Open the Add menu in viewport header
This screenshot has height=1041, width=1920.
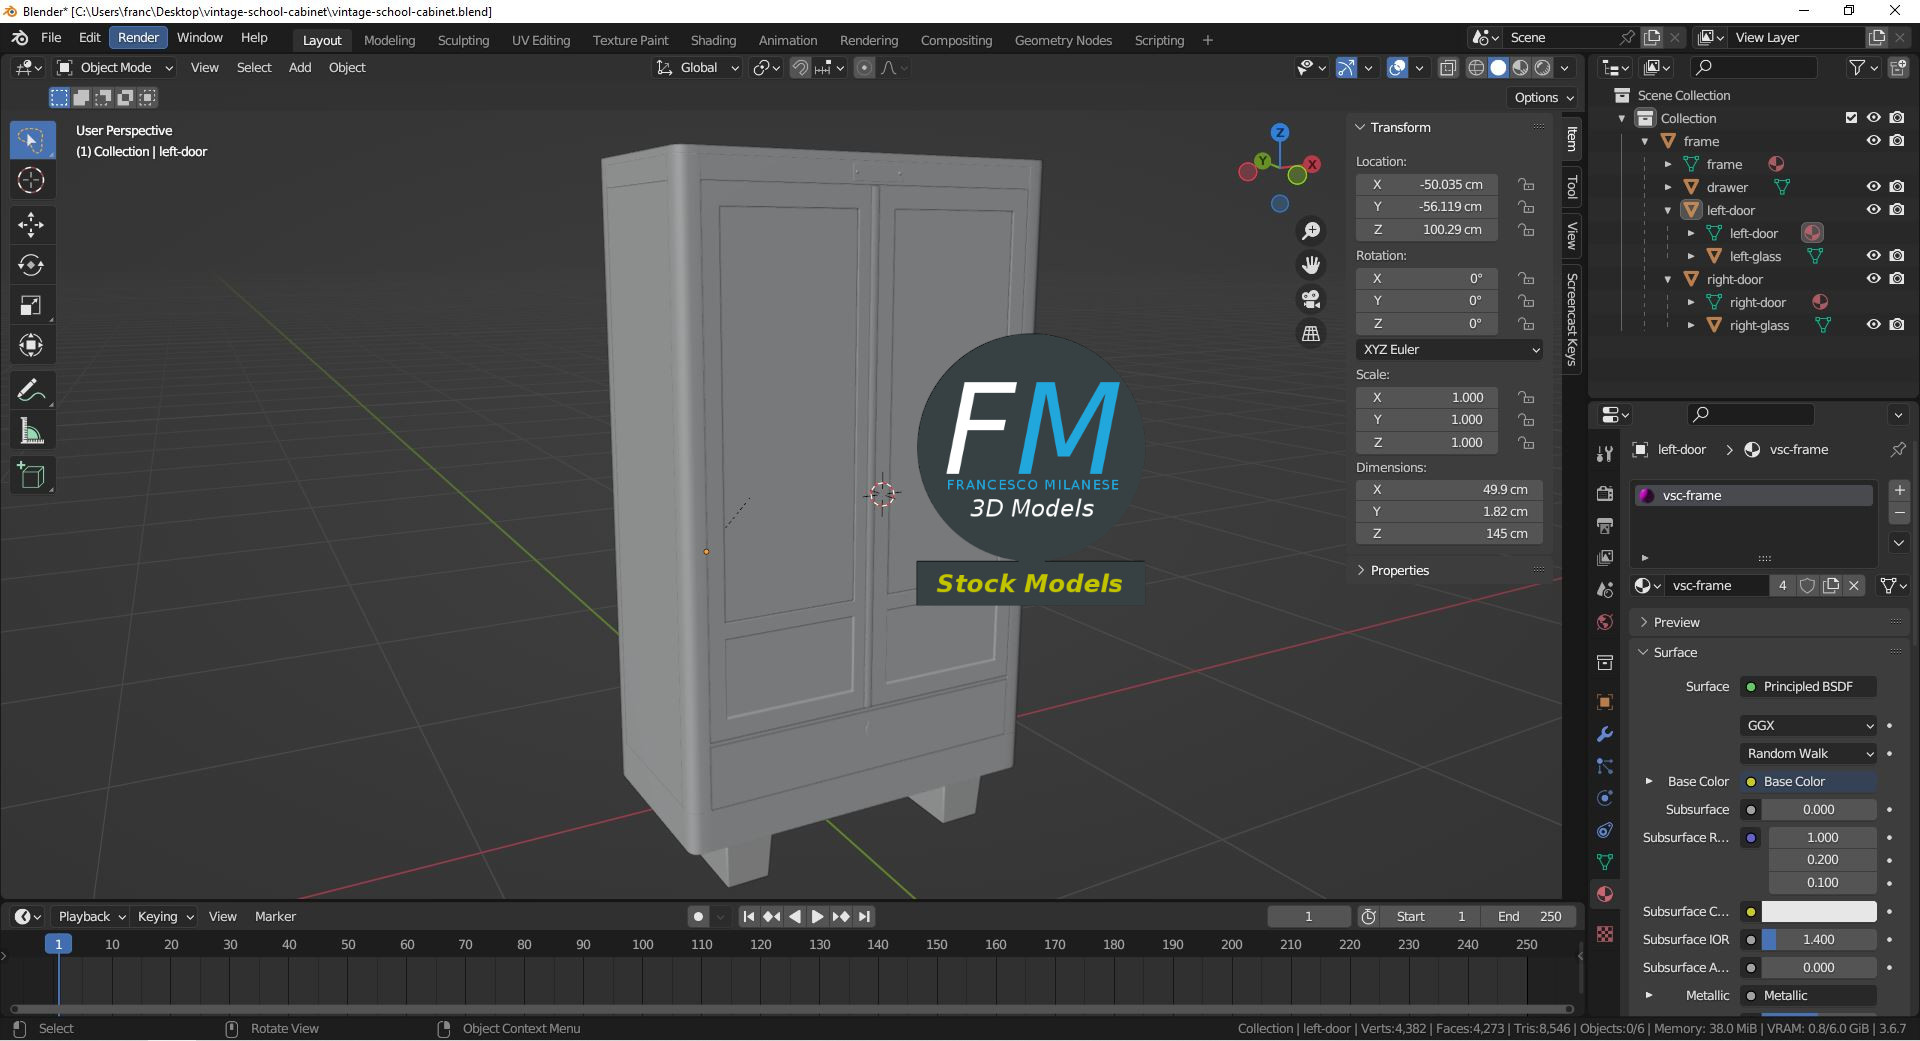(299, 68)
